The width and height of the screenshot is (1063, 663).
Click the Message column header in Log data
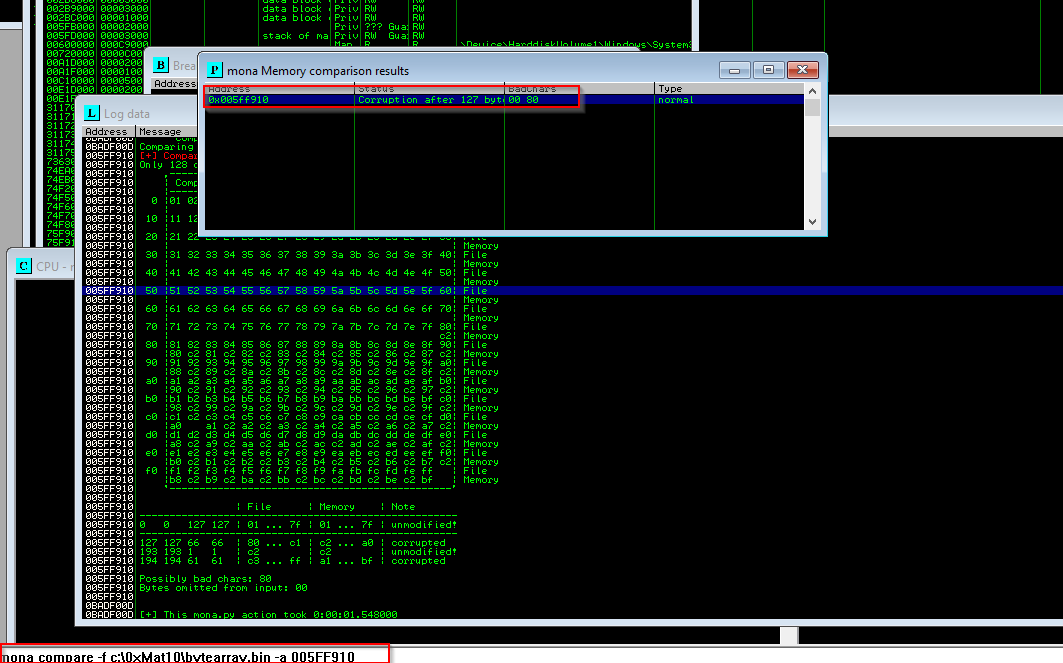160,131
